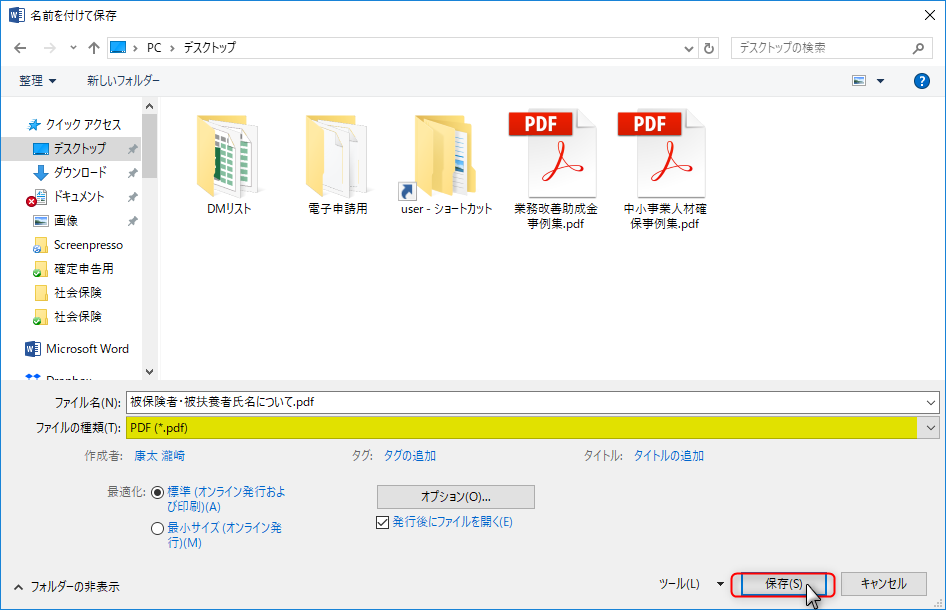
Task: Toggle 発行後にファイルを開く checkbox
Action: click(x=382, y=522)
